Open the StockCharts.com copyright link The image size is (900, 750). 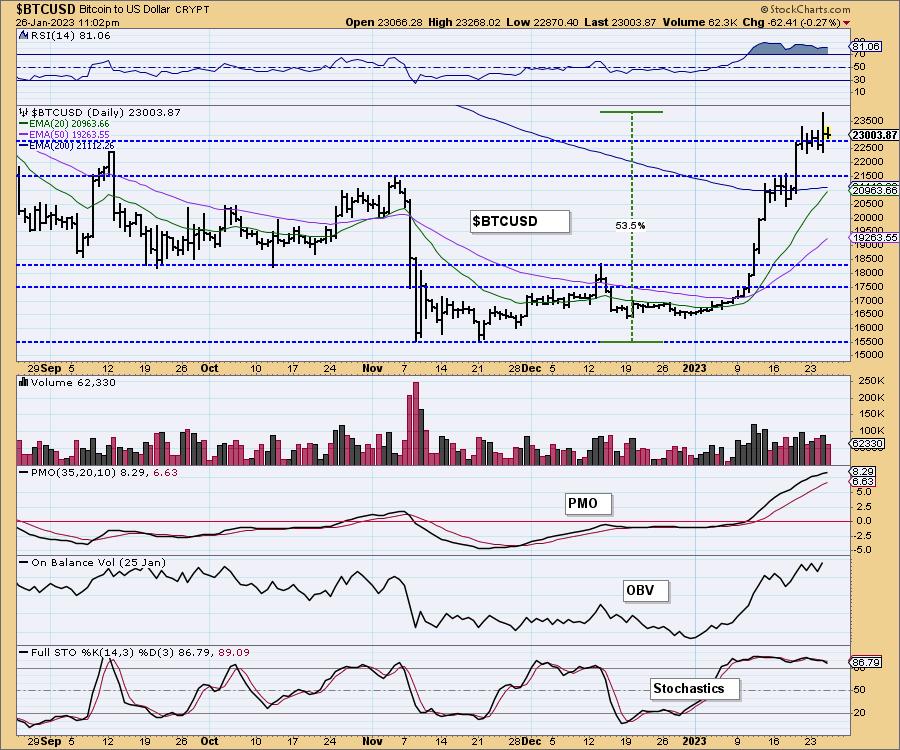coord(806,9)
